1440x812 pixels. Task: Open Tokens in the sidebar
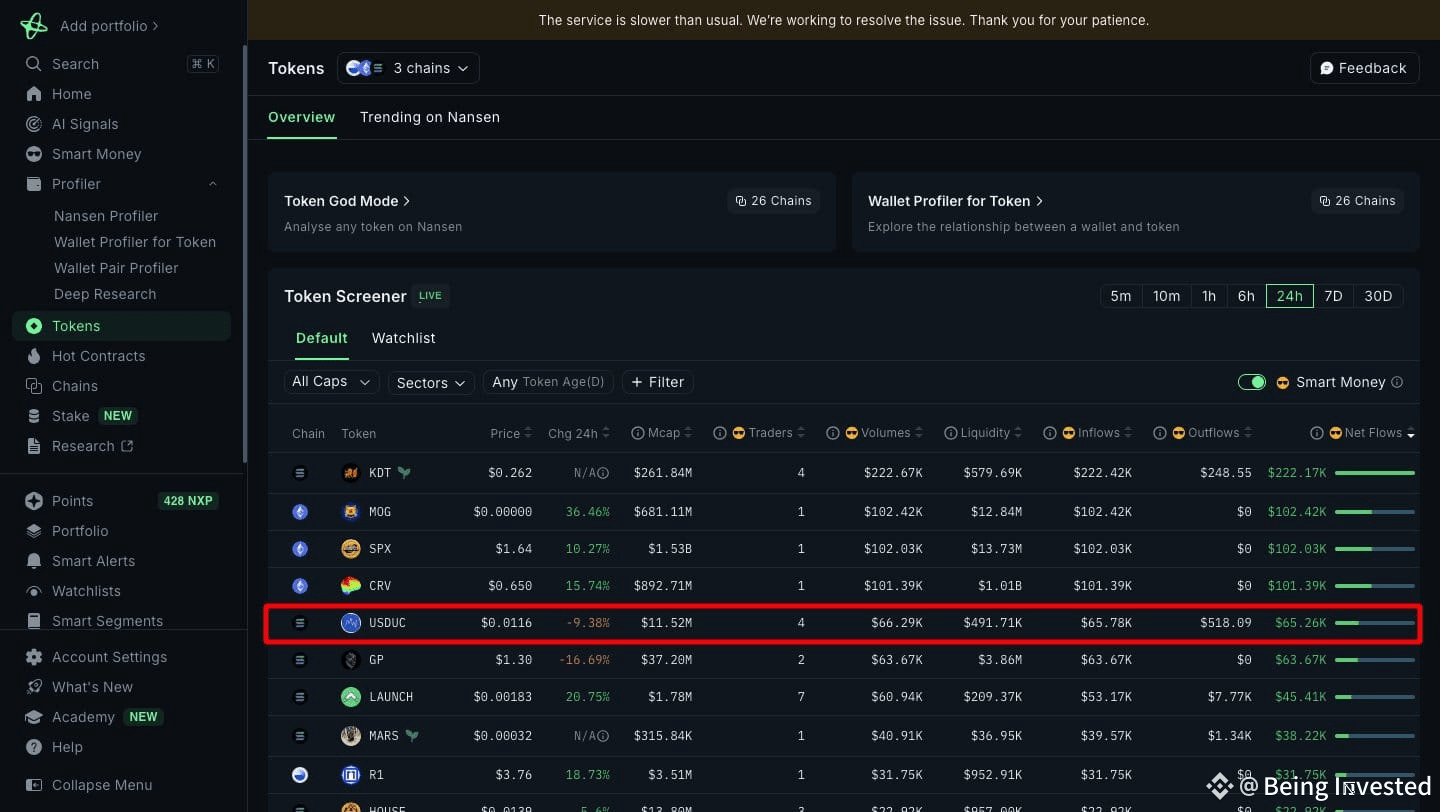click(121, 326)
